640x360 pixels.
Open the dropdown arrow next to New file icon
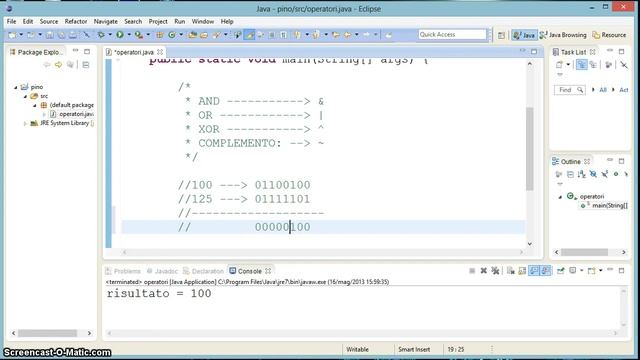tap(21, 35)
